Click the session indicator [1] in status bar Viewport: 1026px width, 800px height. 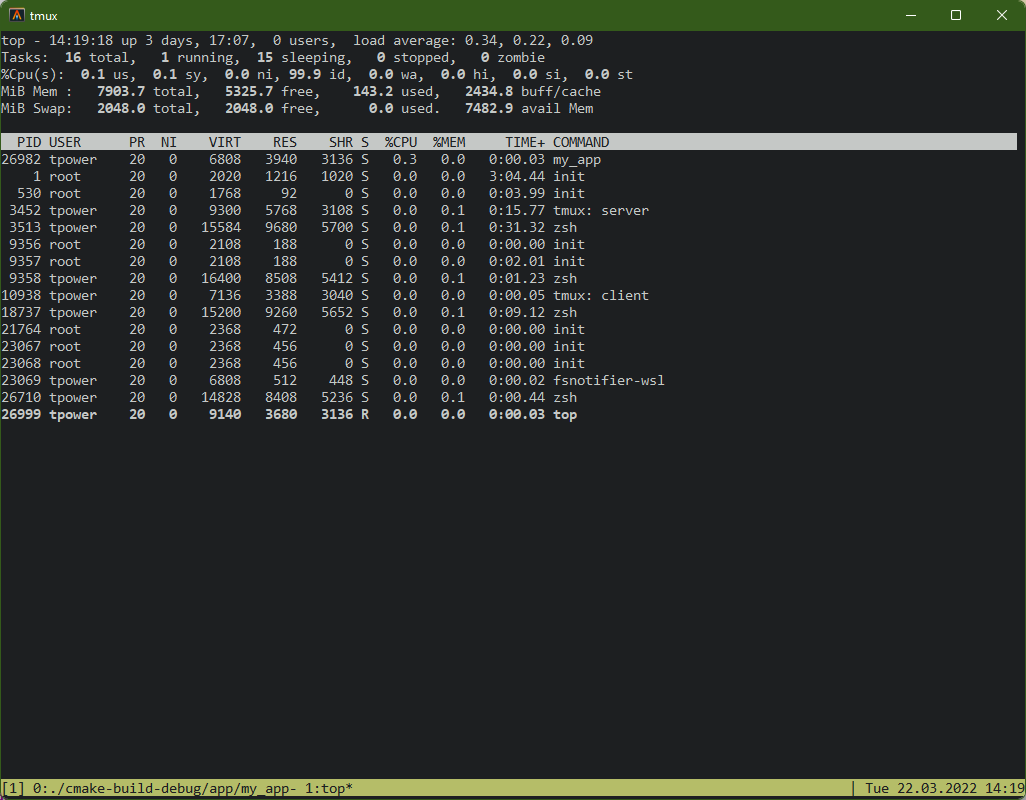tap(14, 787)
